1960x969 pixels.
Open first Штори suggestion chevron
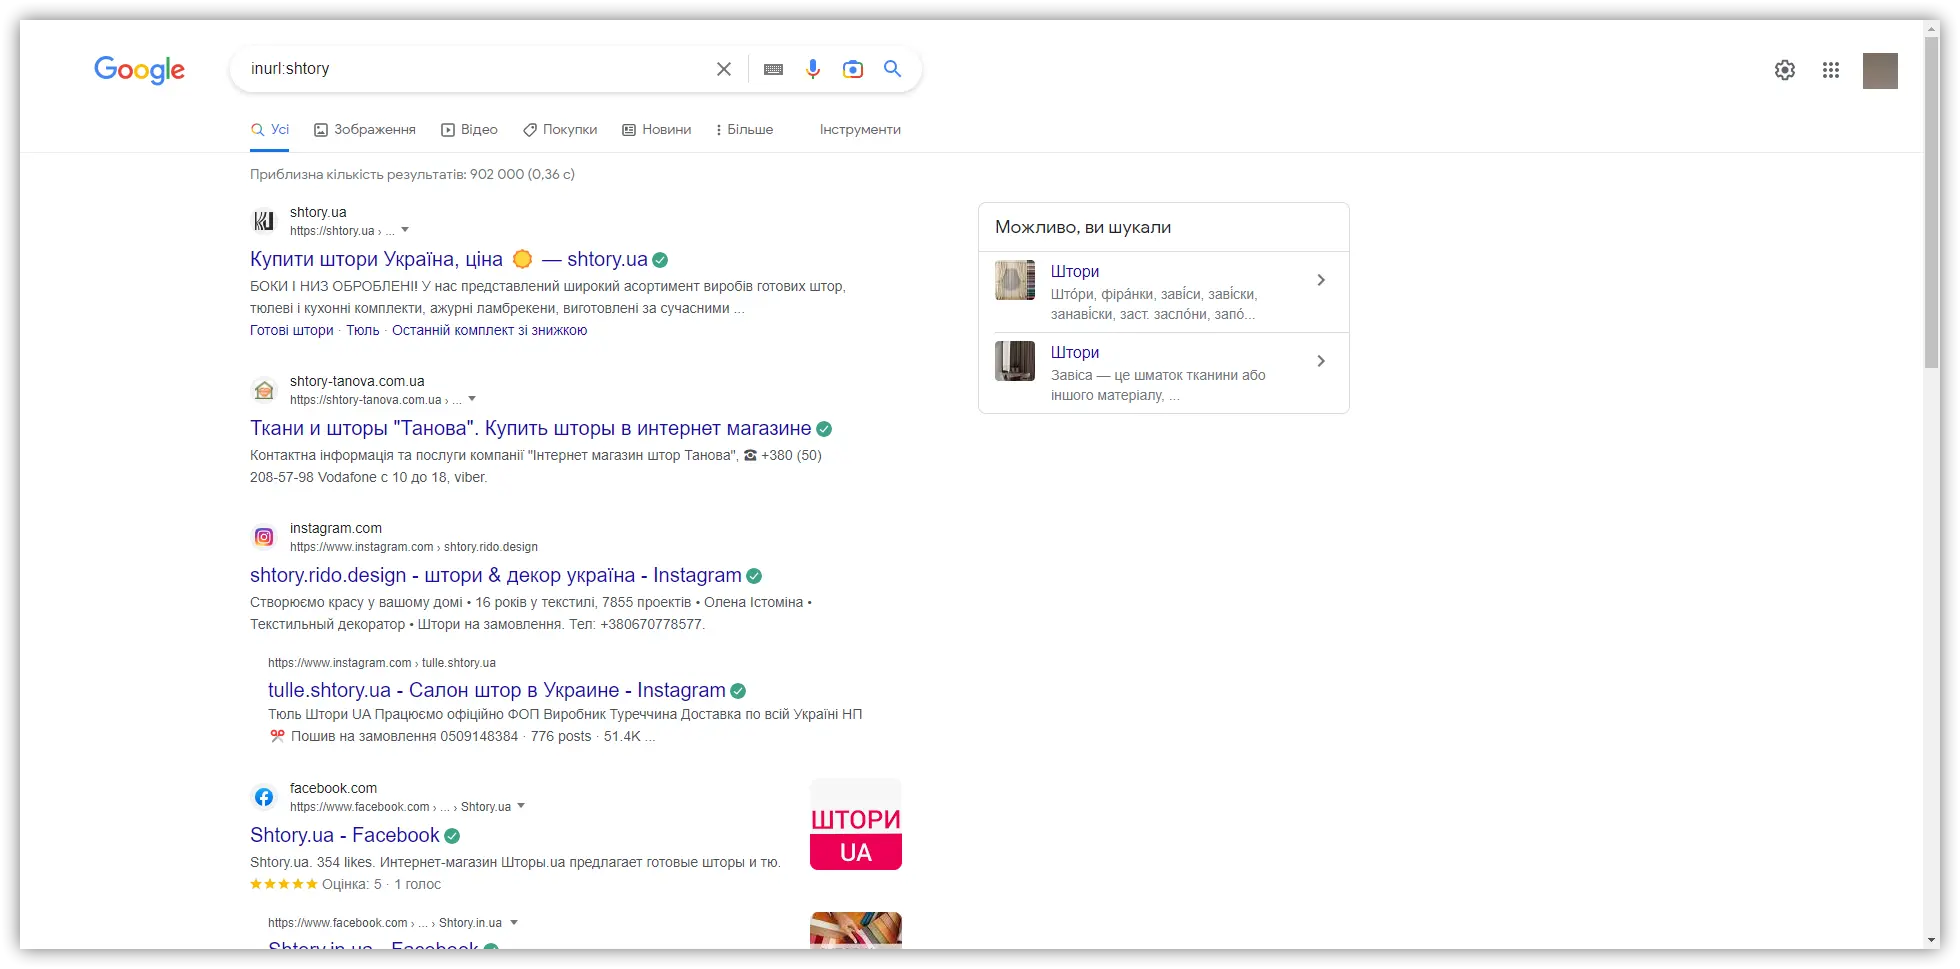[x=1321, y=280]
